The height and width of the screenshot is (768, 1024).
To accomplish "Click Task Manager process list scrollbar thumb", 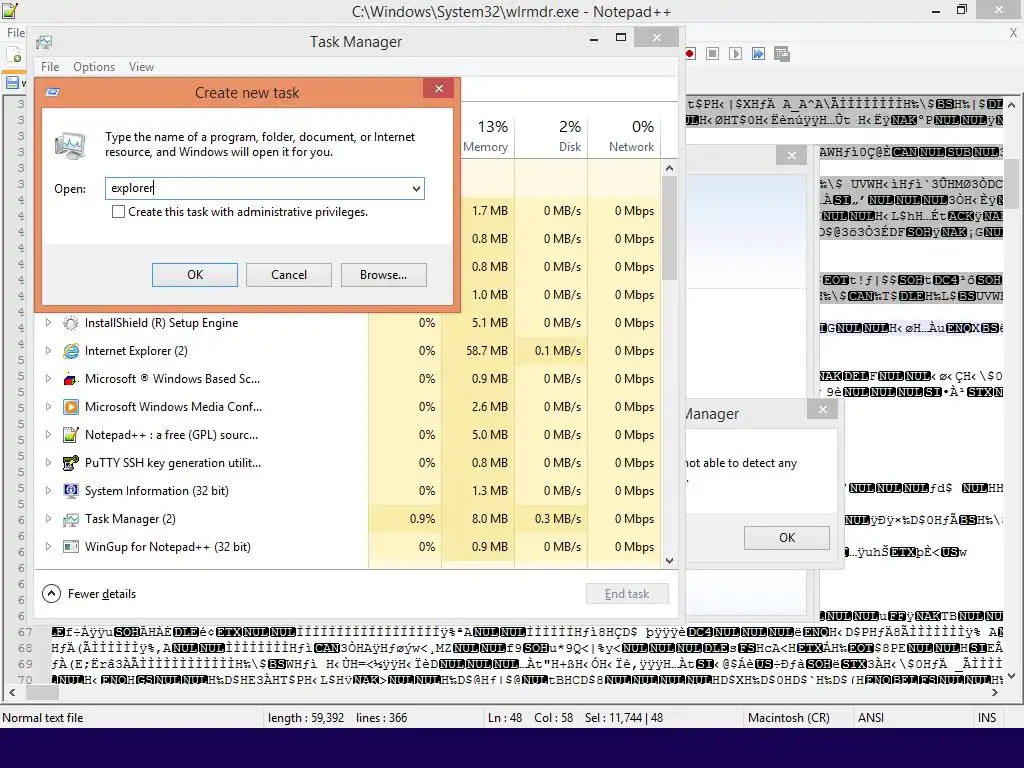I will pyautogui.click(x=669, y=229).
